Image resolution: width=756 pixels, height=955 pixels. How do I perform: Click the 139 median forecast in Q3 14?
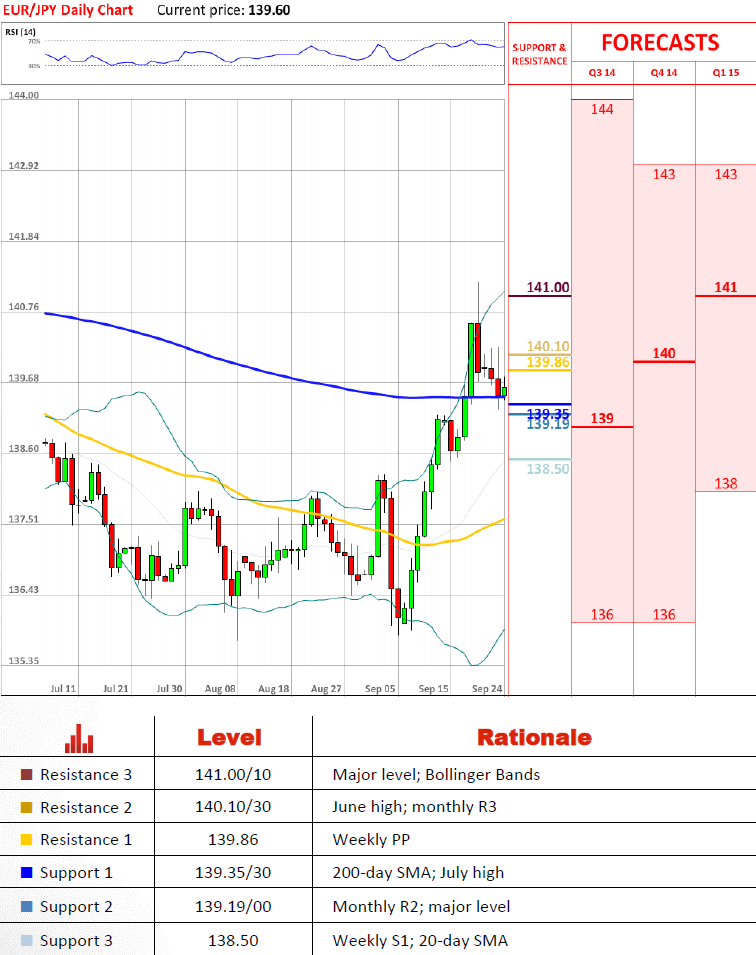[x=602, y=418]
